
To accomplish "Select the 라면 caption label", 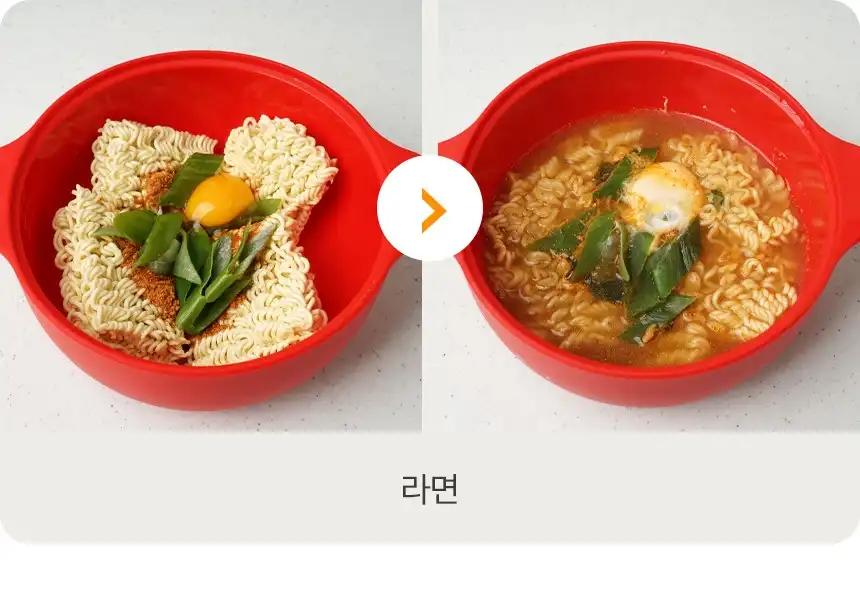I will coord(429,490).
